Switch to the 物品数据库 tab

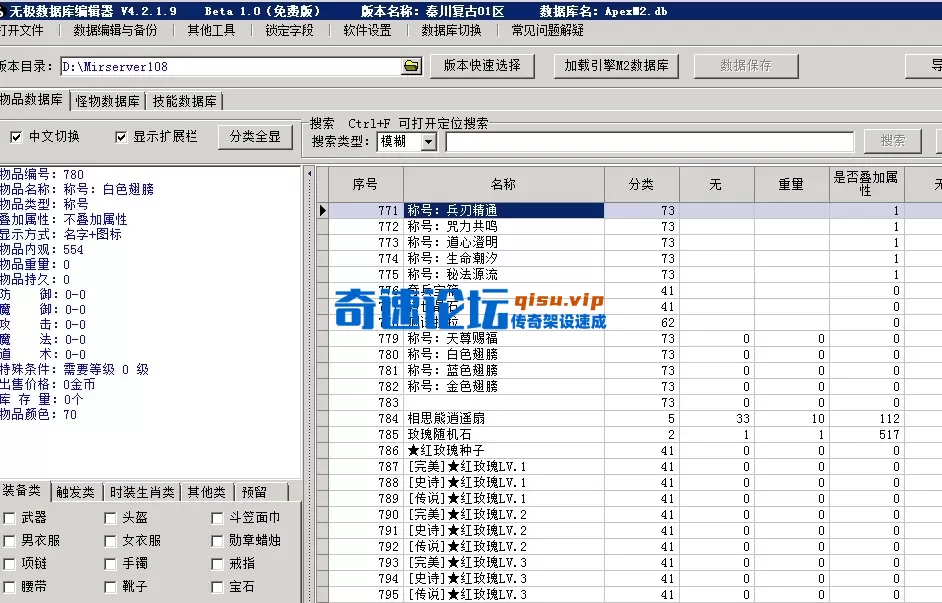point(32,100)
